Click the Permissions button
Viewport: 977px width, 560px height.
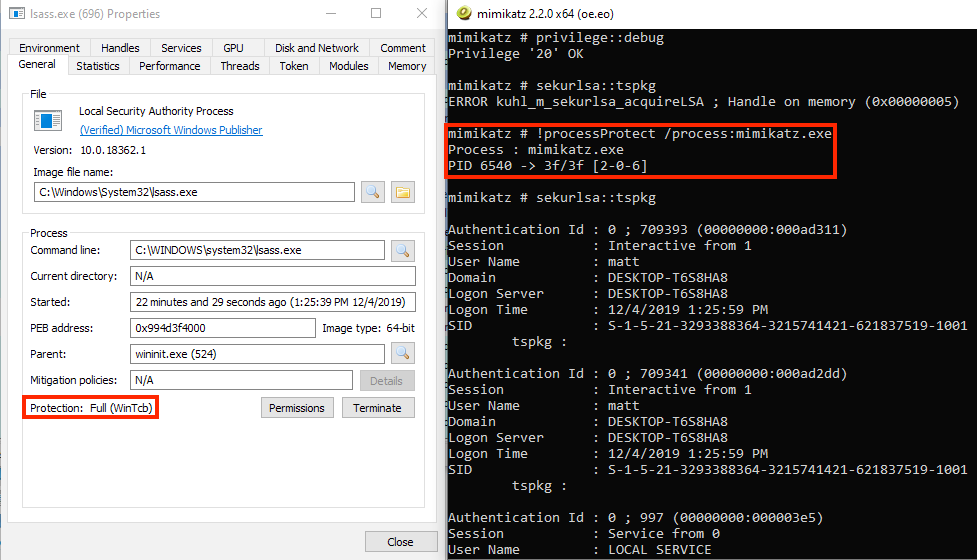pos(297,408)
